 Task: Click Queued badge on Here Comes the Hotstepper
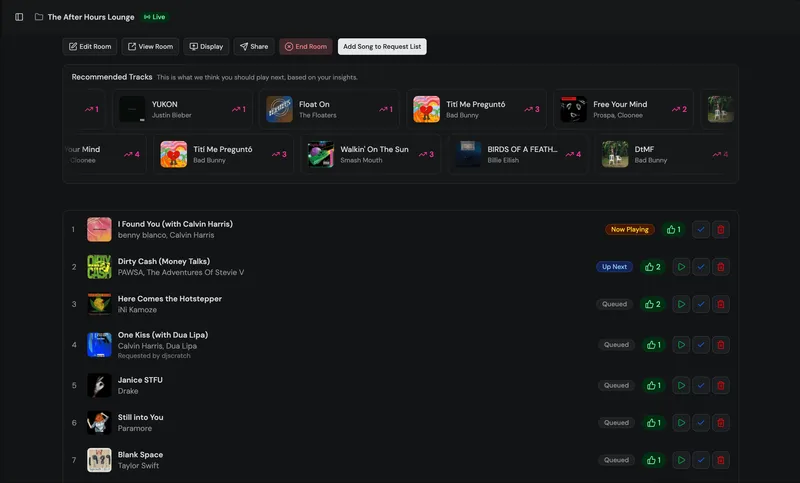pyautogui.click(x=614, y=304)
